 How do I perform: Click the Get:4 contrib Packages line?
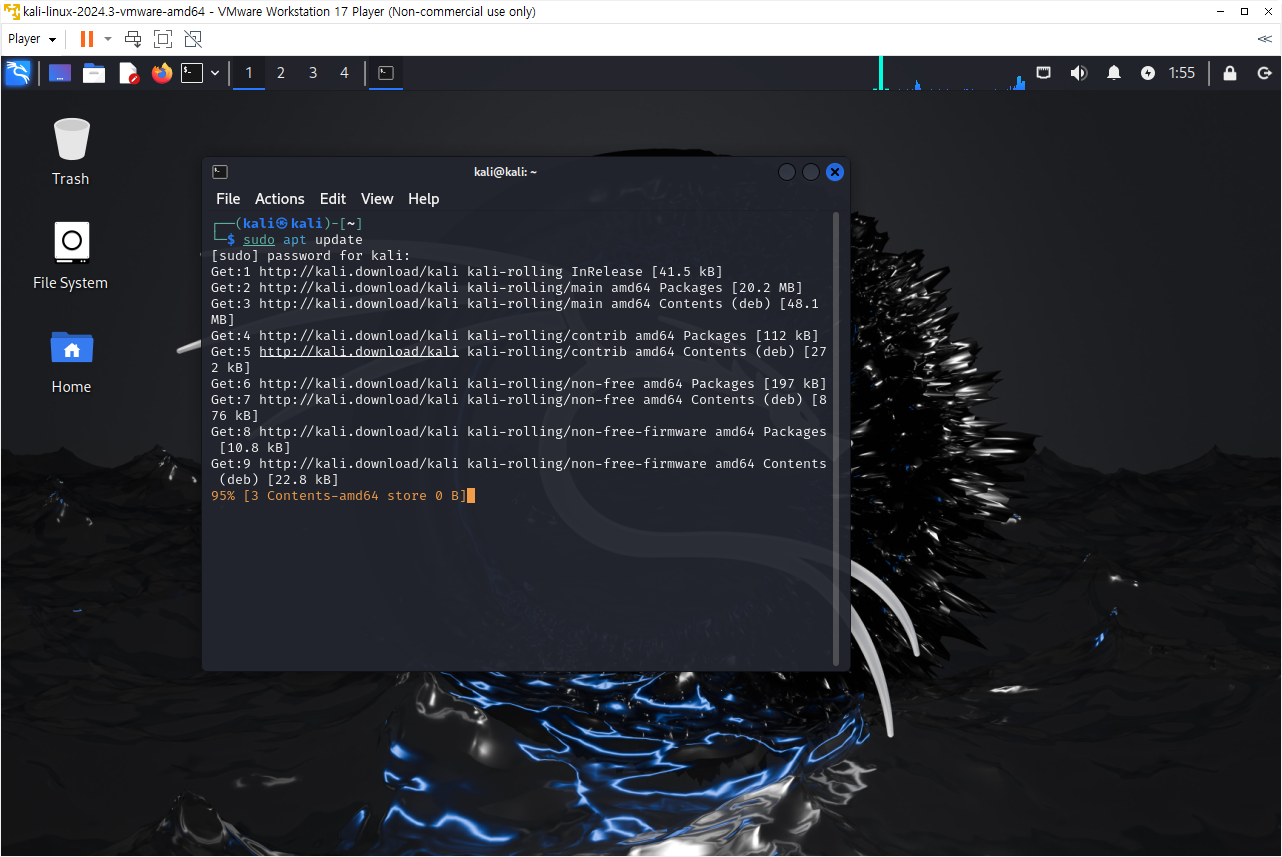pos(515,336)
